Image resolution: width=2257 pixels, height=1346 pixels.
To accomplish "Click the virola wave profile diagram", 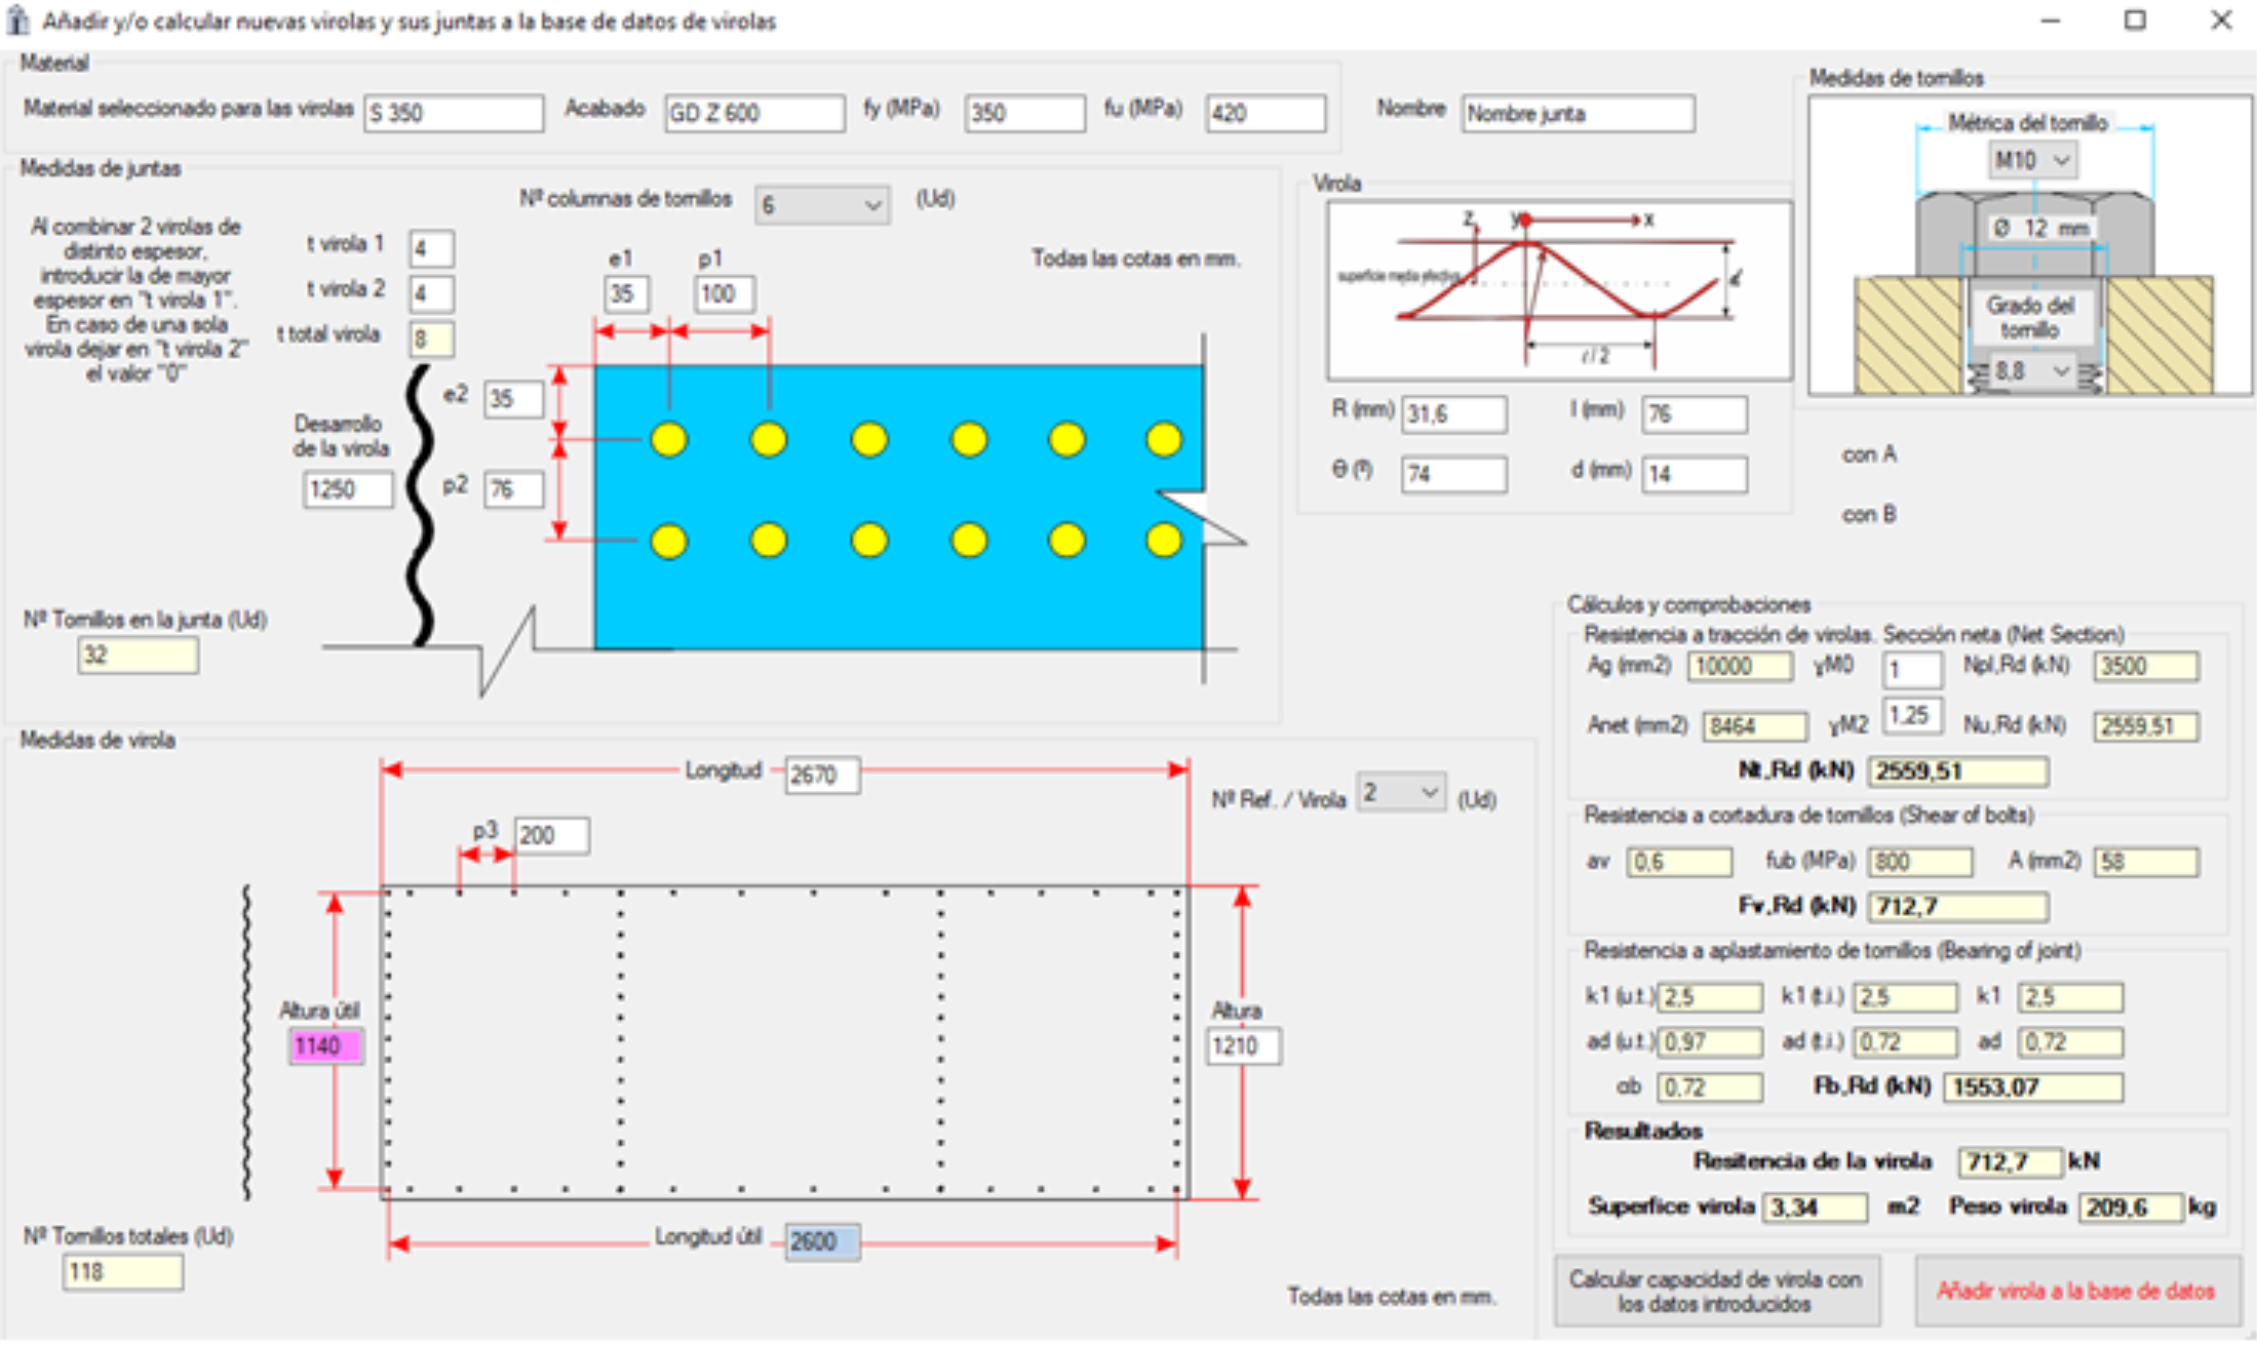I will 1558,290.
